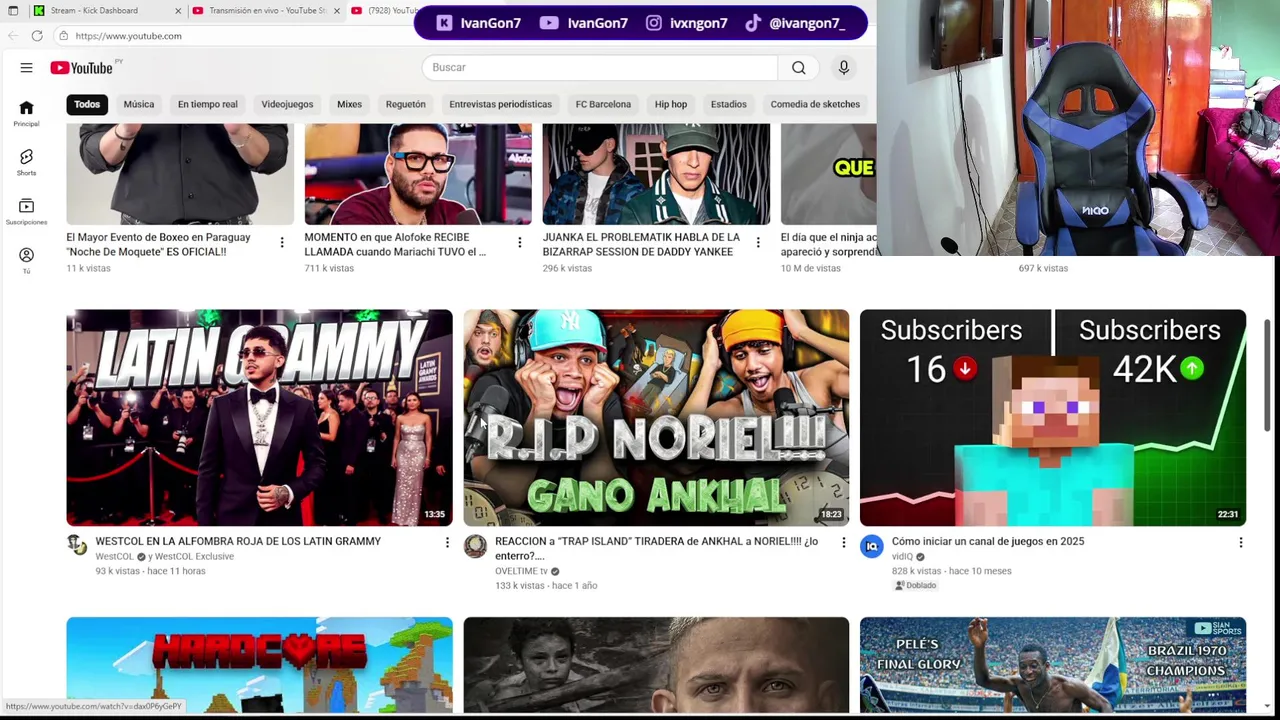Open Alofoke Mariachi video thumbnail

pyautogui.click(x=418, y=174)
